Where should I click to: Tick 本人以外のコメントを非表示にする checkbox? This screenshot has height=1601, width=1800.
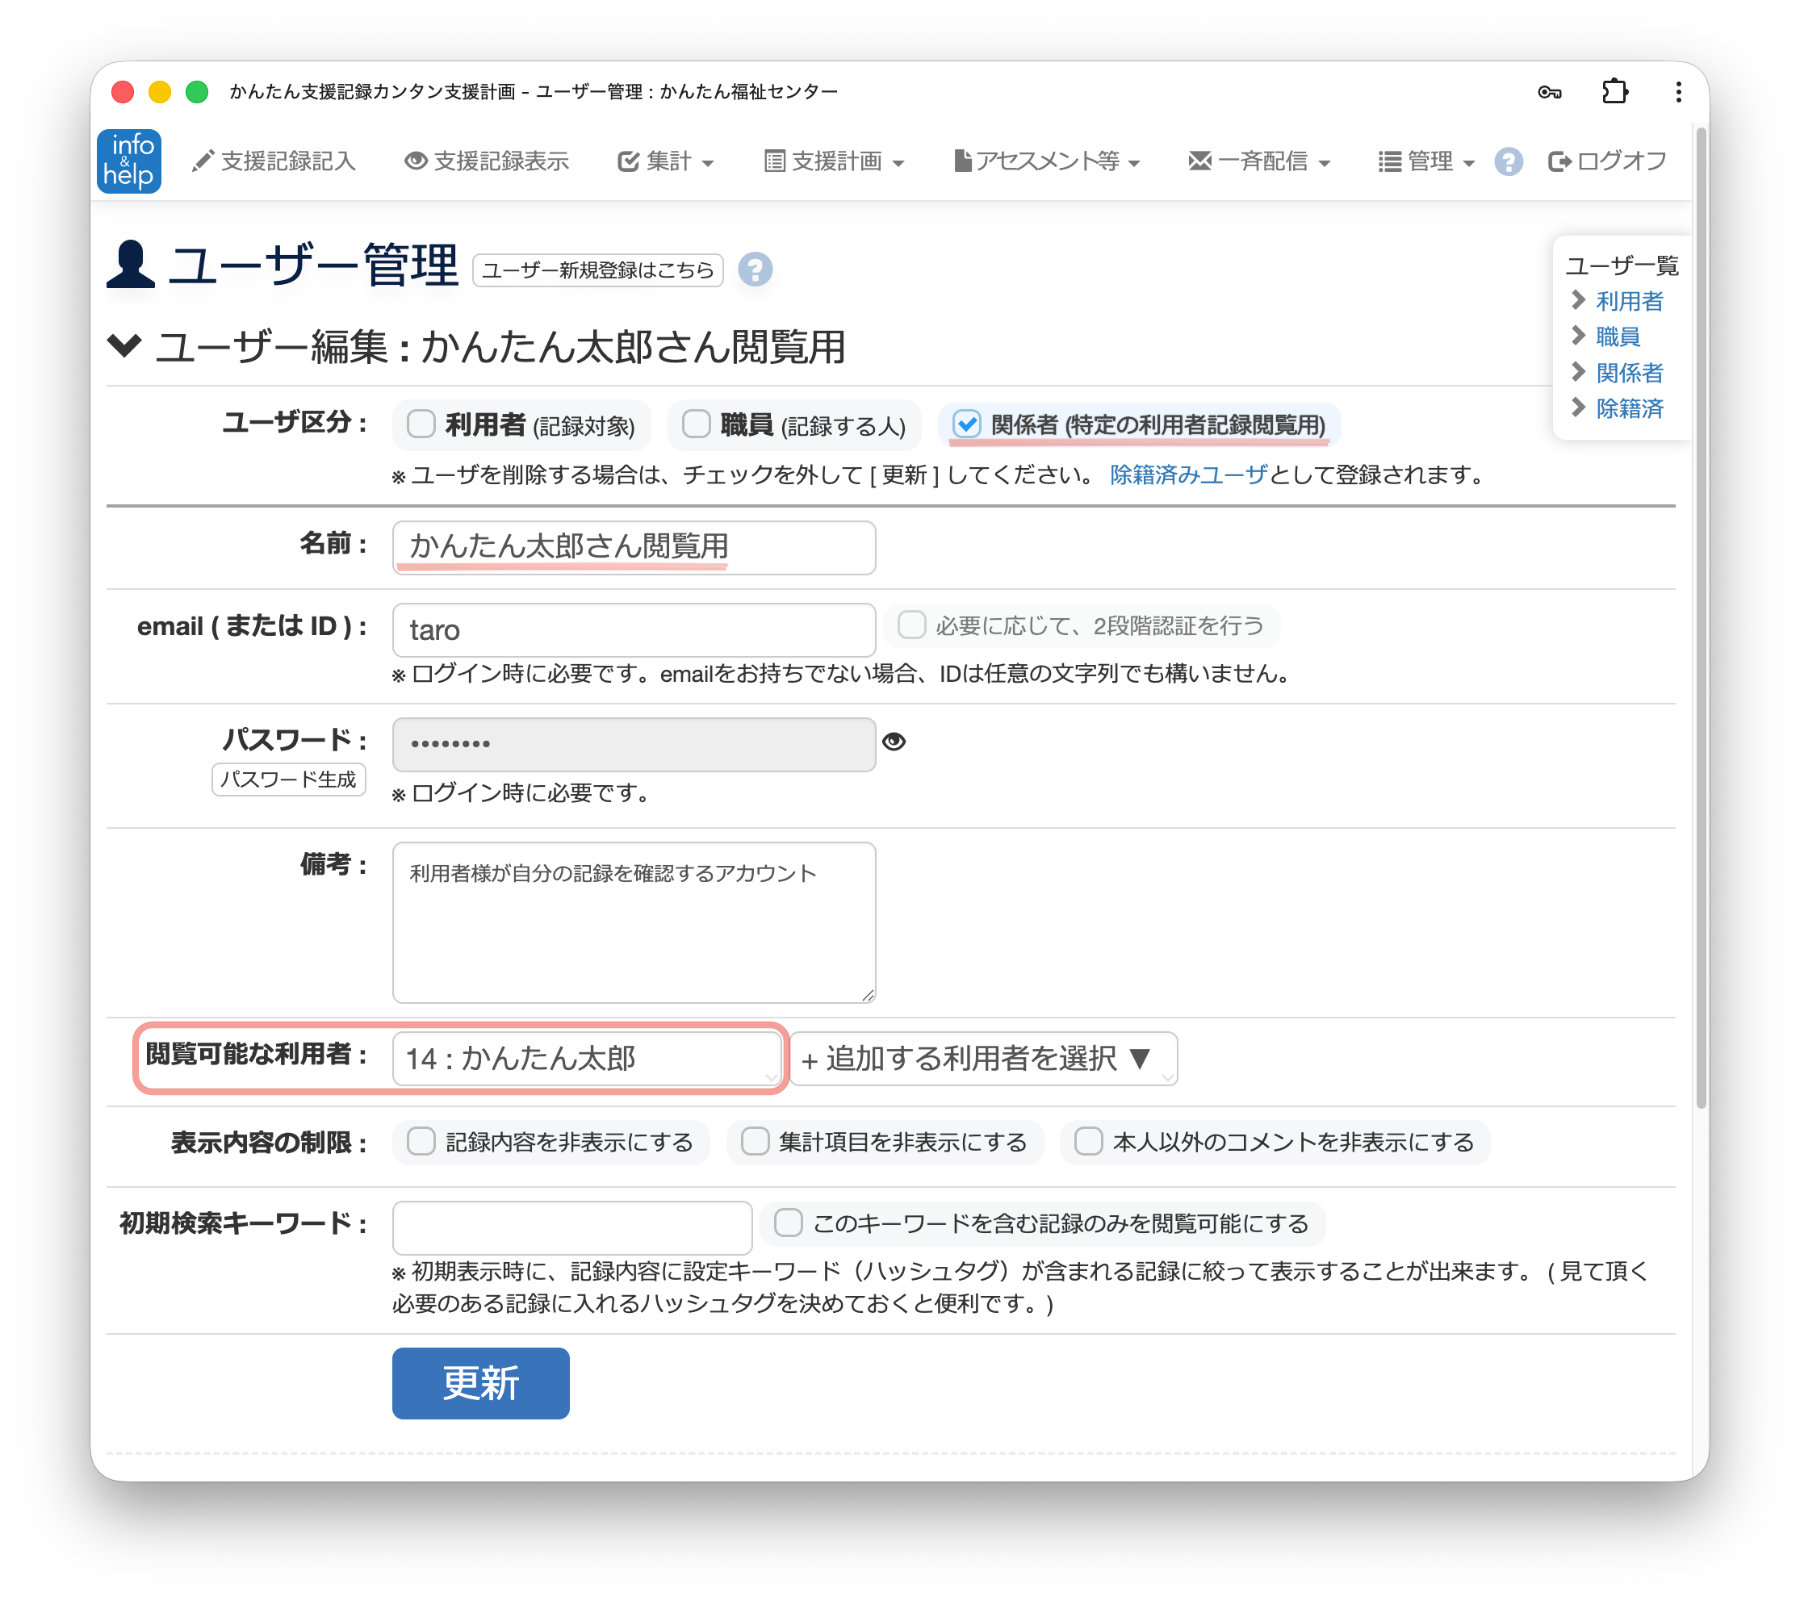pyautogui.click(x=1088, y=1141)
